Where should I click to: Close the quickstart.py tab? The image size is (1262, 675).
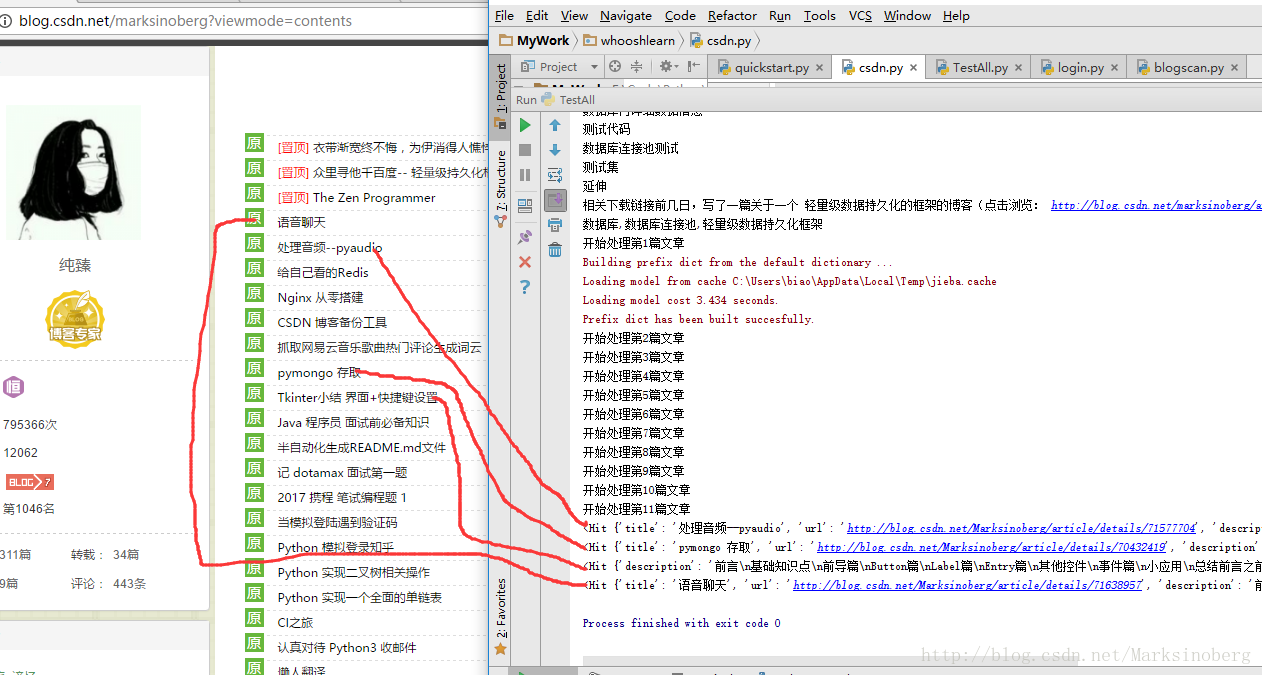click(x=819, y=68)
